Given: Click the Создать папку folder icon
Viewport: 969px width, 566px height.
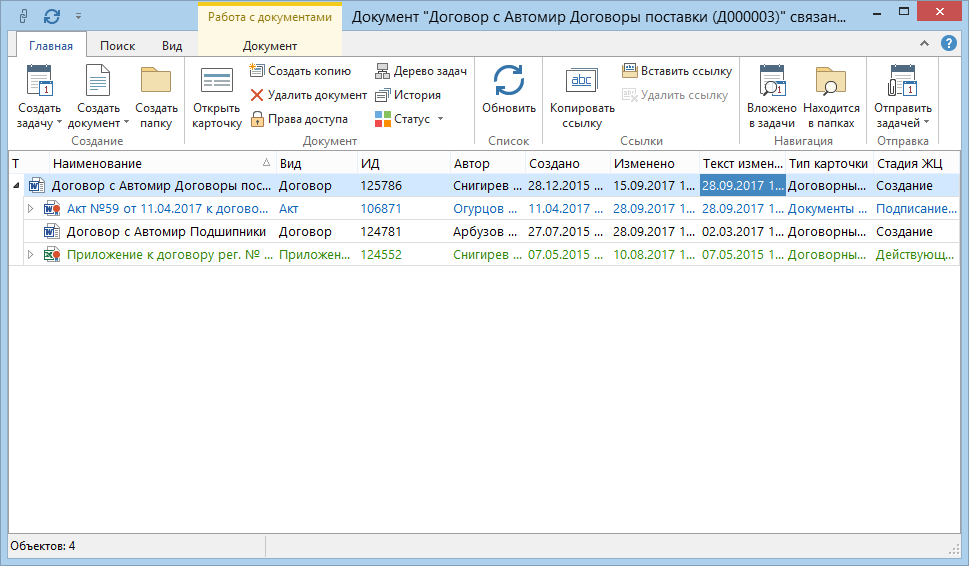Looking at the screenshot, I should (x=156, y=81).
